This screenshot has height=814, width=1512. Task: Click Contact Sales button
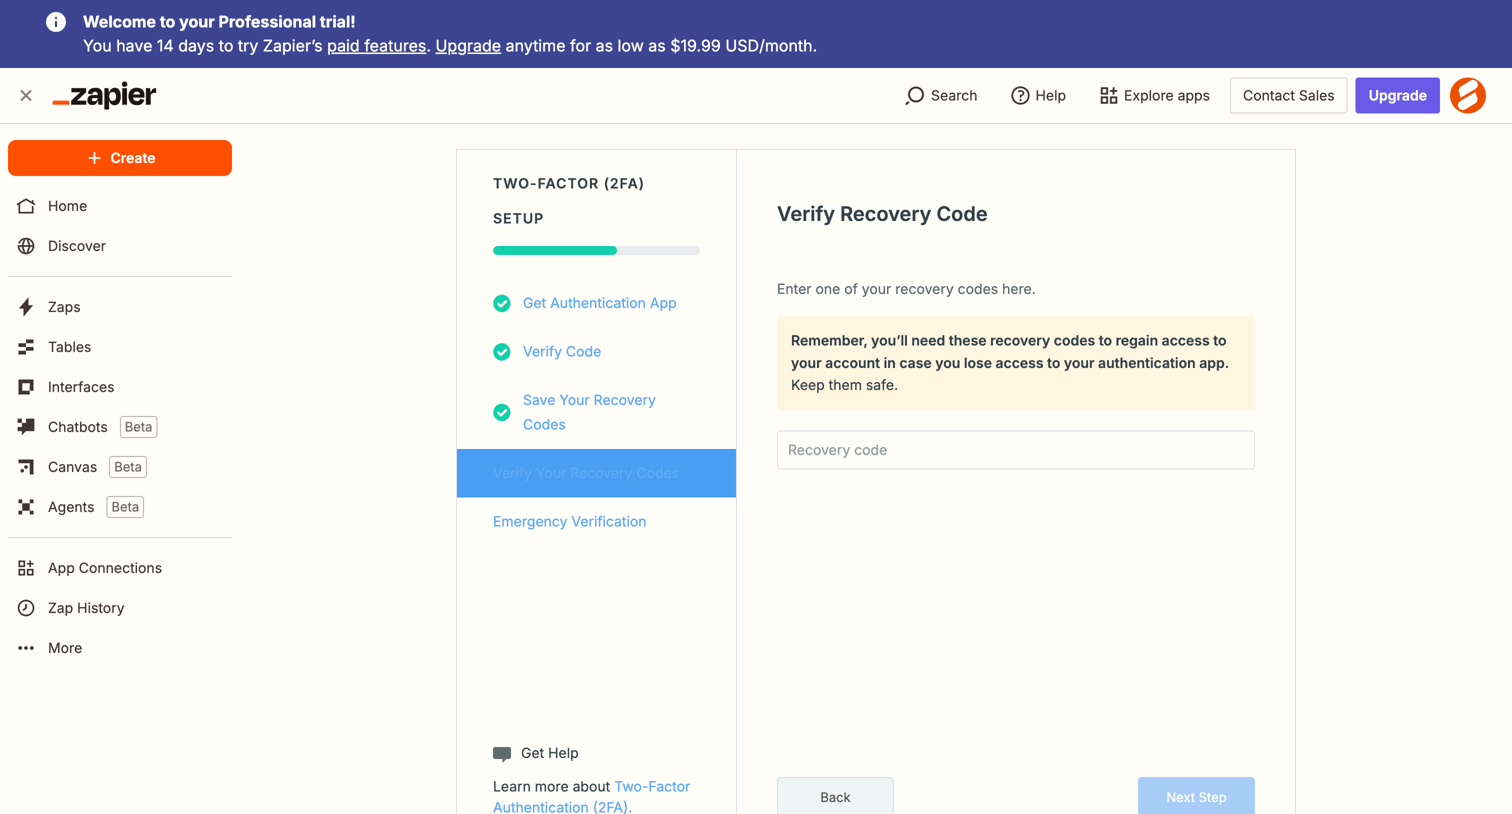coord(1288,96)
